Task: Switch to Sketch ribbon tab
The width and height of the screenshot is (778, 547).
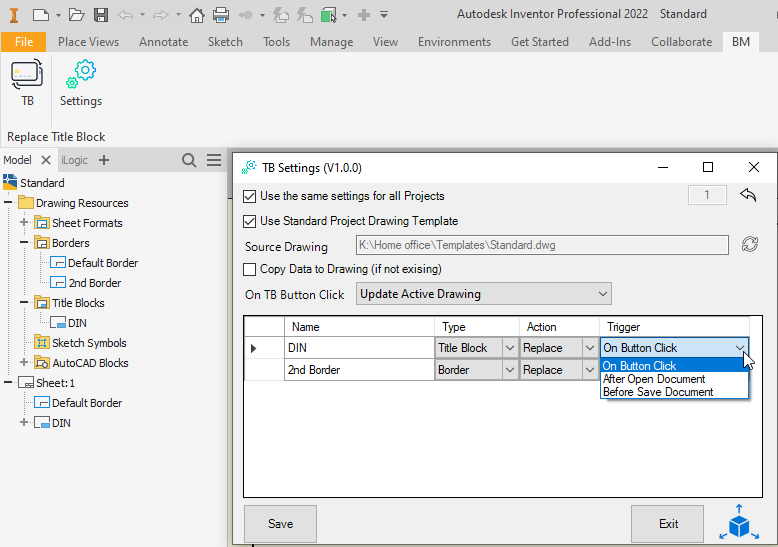Action: click(x=225, y=42)
